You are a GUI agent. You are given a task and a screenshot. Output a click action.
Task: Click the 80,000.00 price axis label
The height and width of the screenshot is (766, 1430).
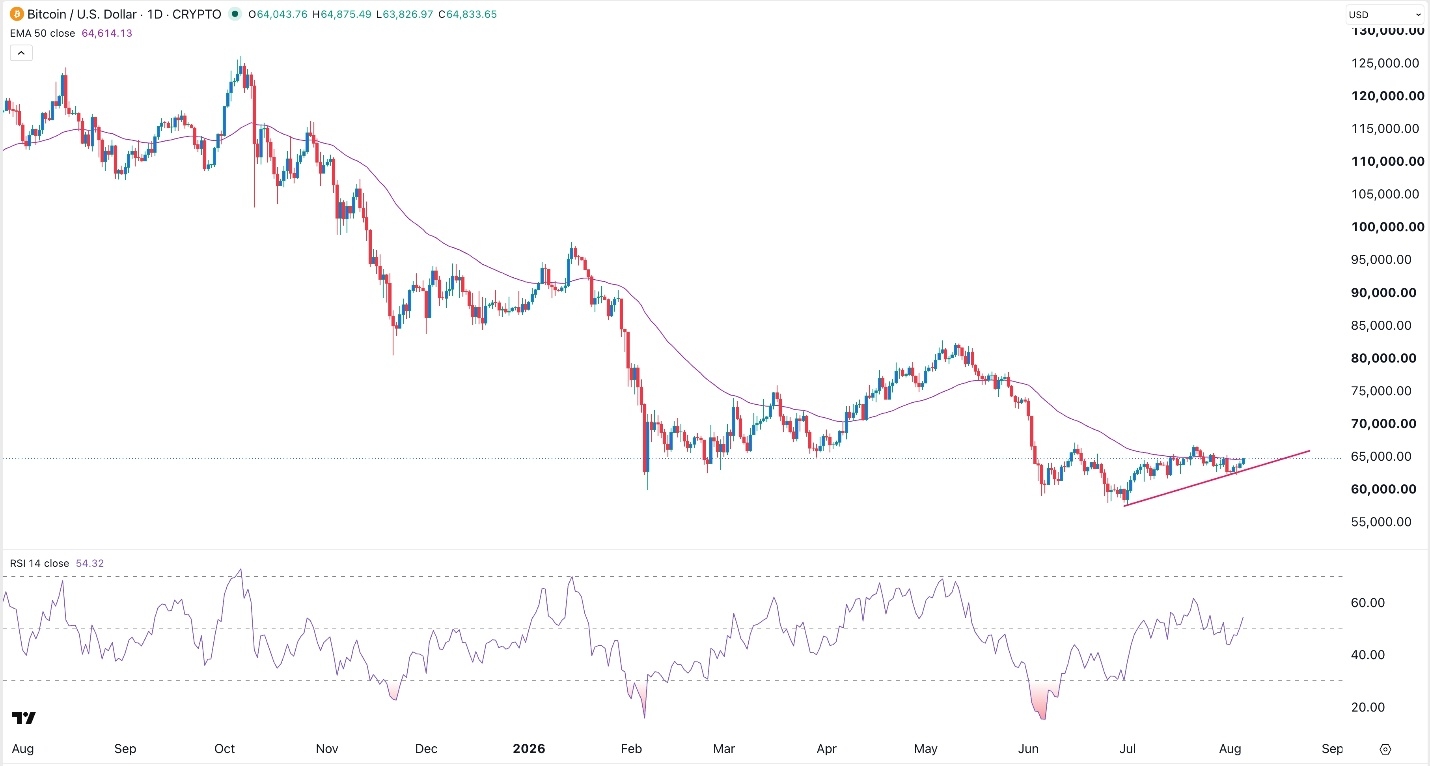pyautogui.click(x=1384, y=358)
